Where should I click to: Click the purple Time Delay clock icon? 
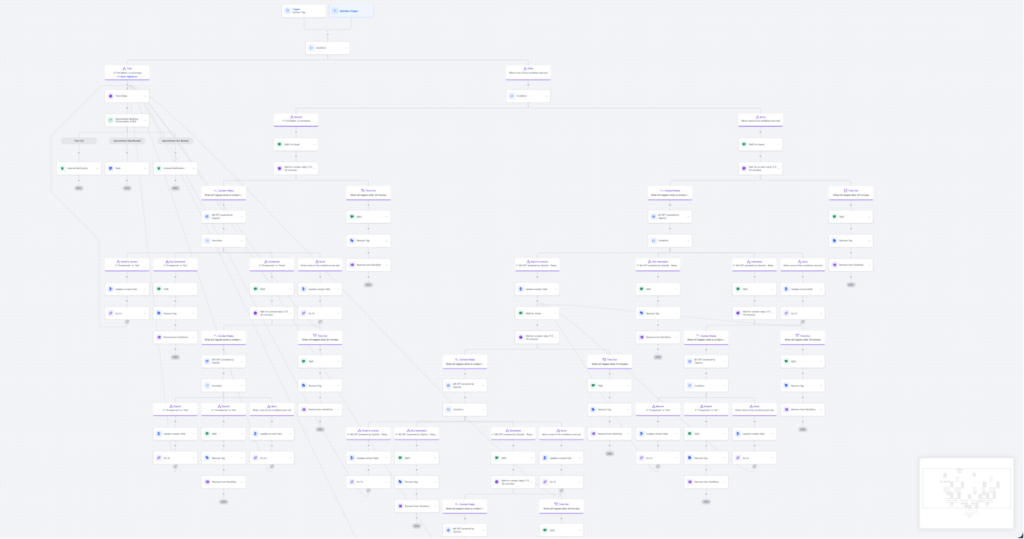point(111,96)
